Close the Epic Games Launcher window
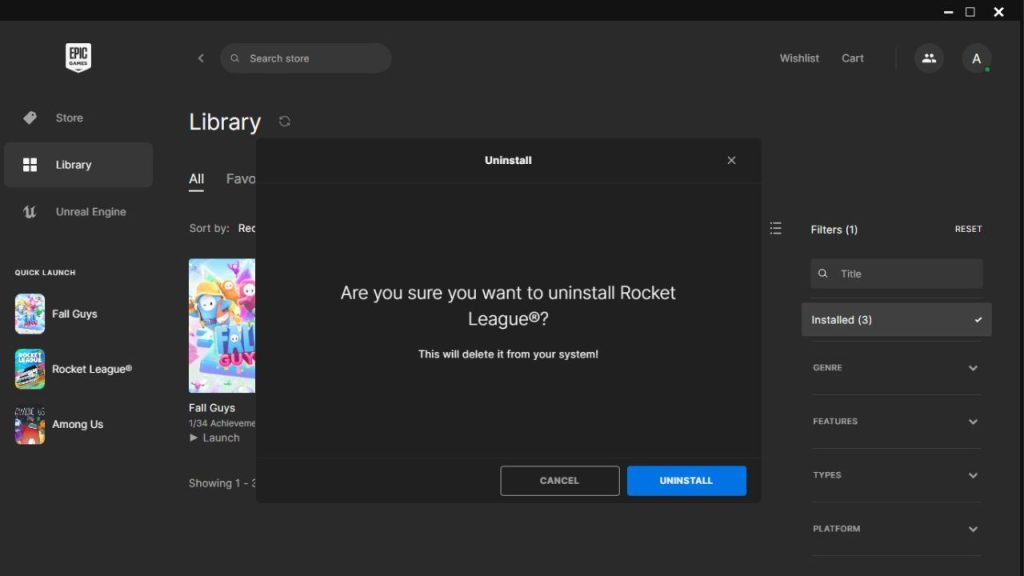The width and height of the screenshot is (1024, 576). (999, 12)
